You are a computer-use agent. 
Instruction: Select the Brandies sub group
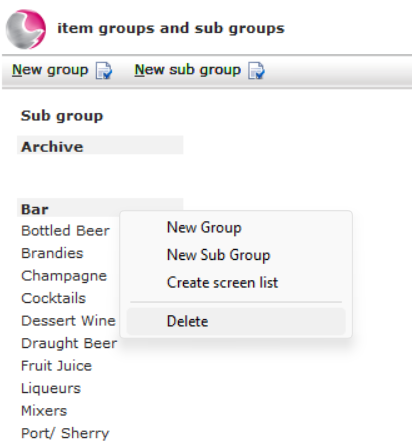(x=52, y=253)
